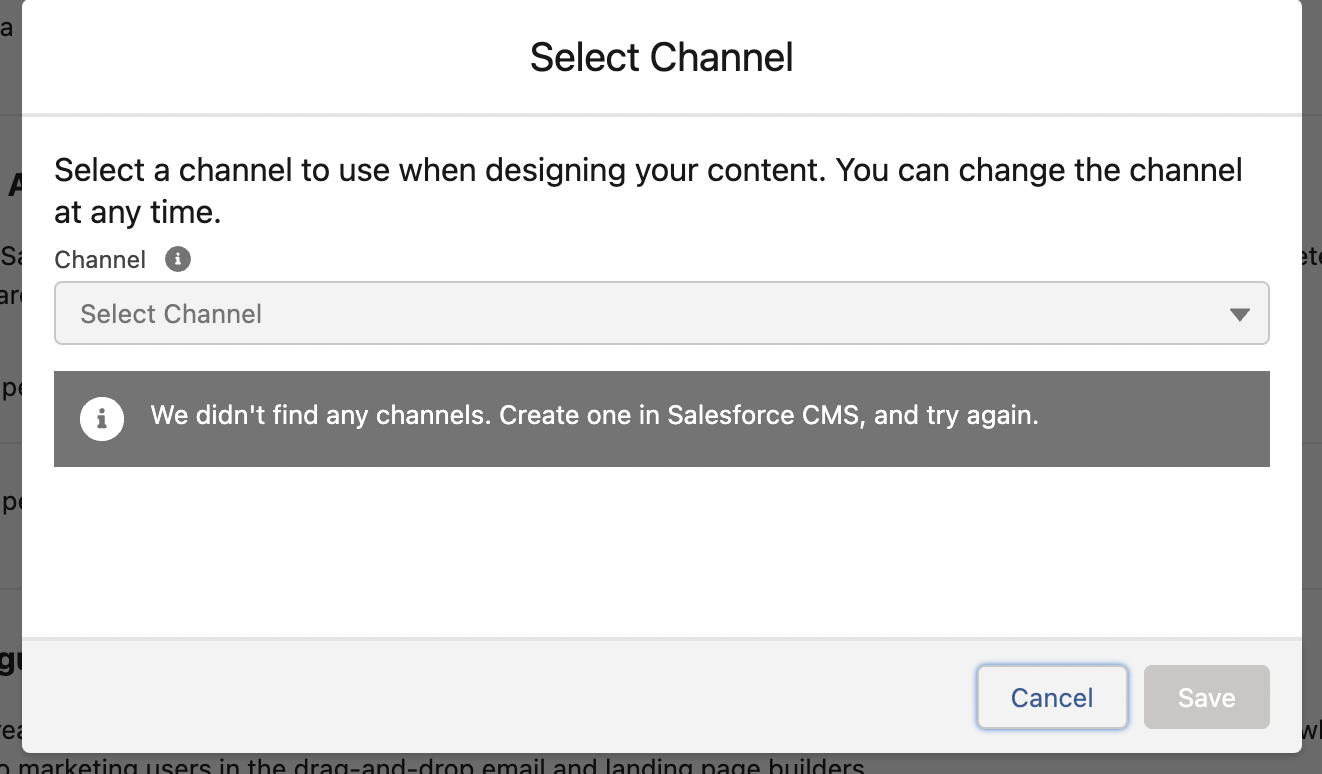
Task: Click the "Select Channel" dialog heading
Action: pyautogui.click(x=661, y=57)
